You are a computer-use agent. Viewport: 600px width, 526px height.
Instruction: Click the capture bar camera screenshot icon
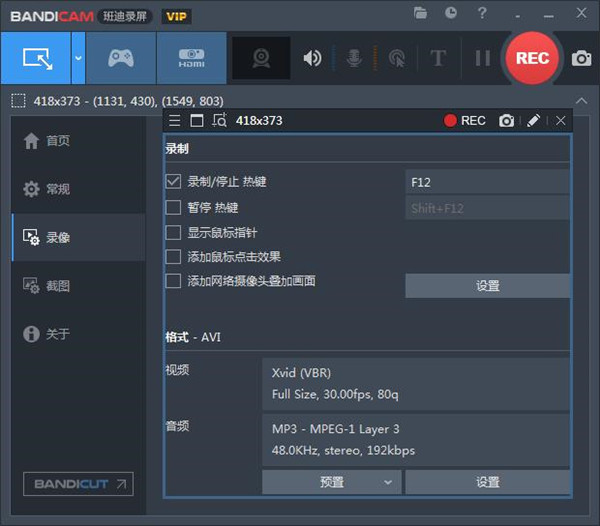pyautogui.click(x=506, y=121)
